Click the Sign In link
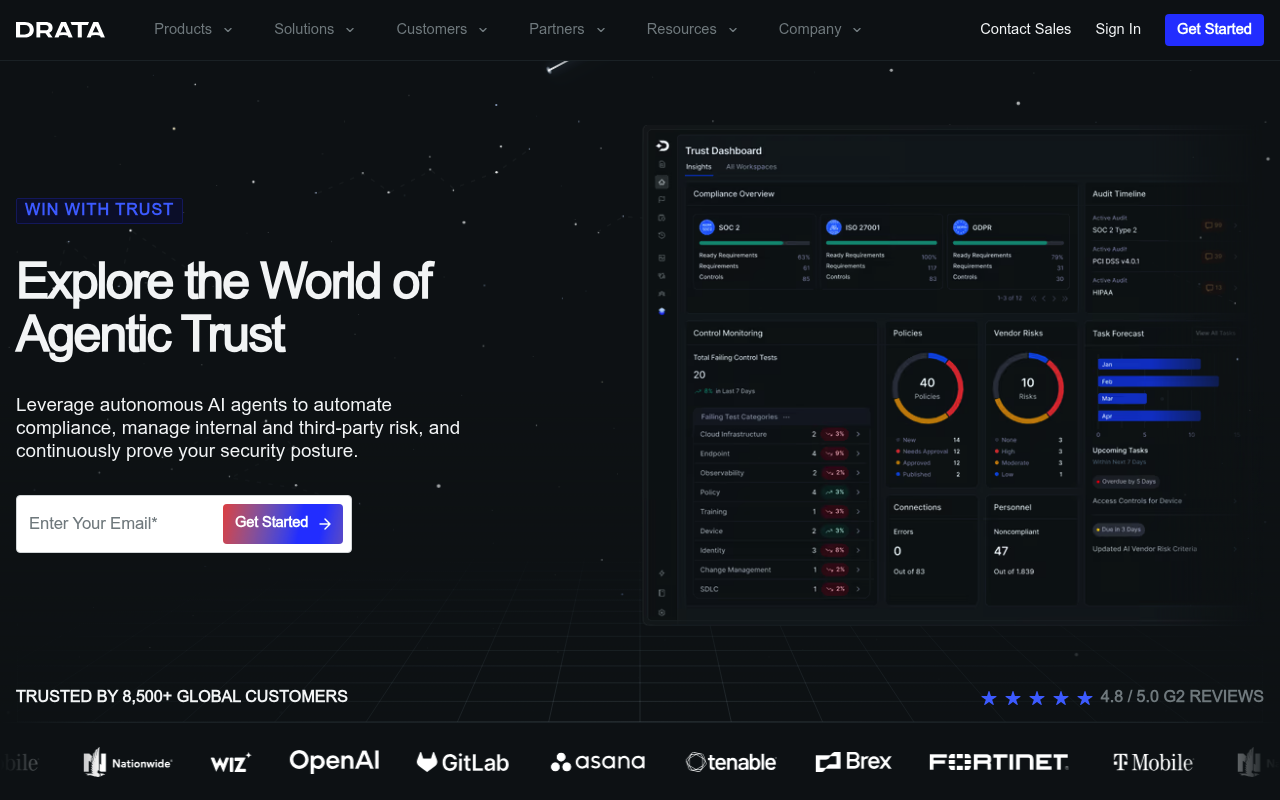This screenshot has height=800, width=1280. click(1118, 29)
